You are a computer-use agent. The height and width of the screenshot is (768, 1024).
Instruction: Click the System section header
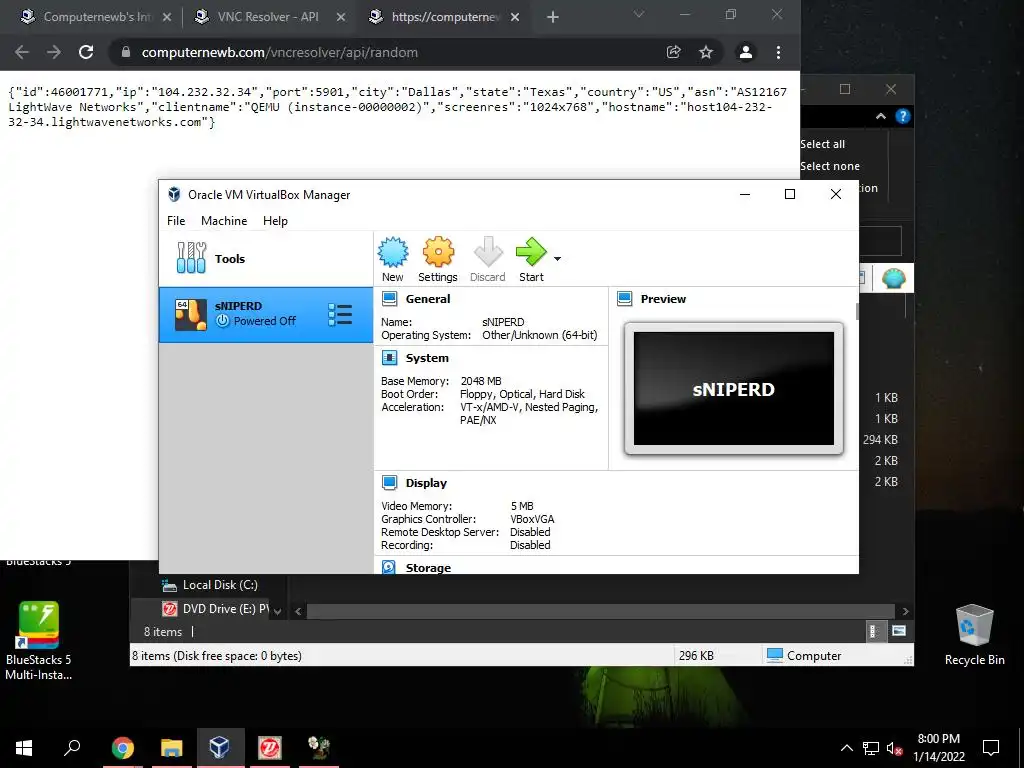[x=427, y=358]
